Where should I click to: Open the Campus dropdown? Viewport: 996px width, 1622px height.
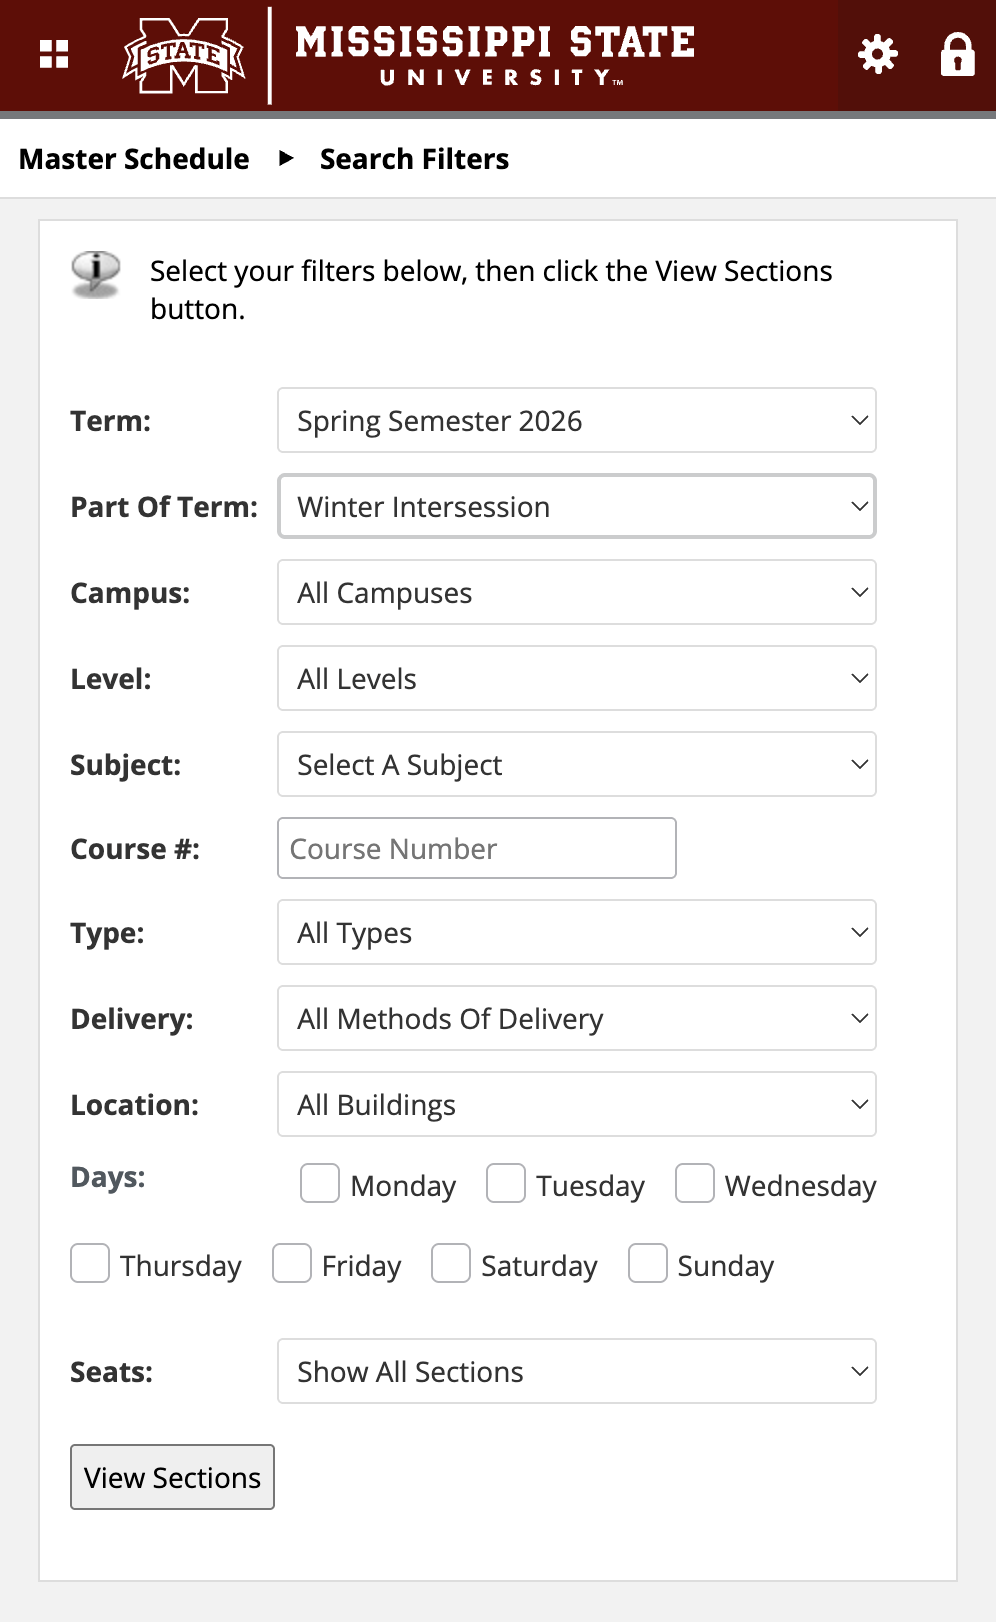tap(576, 592)
